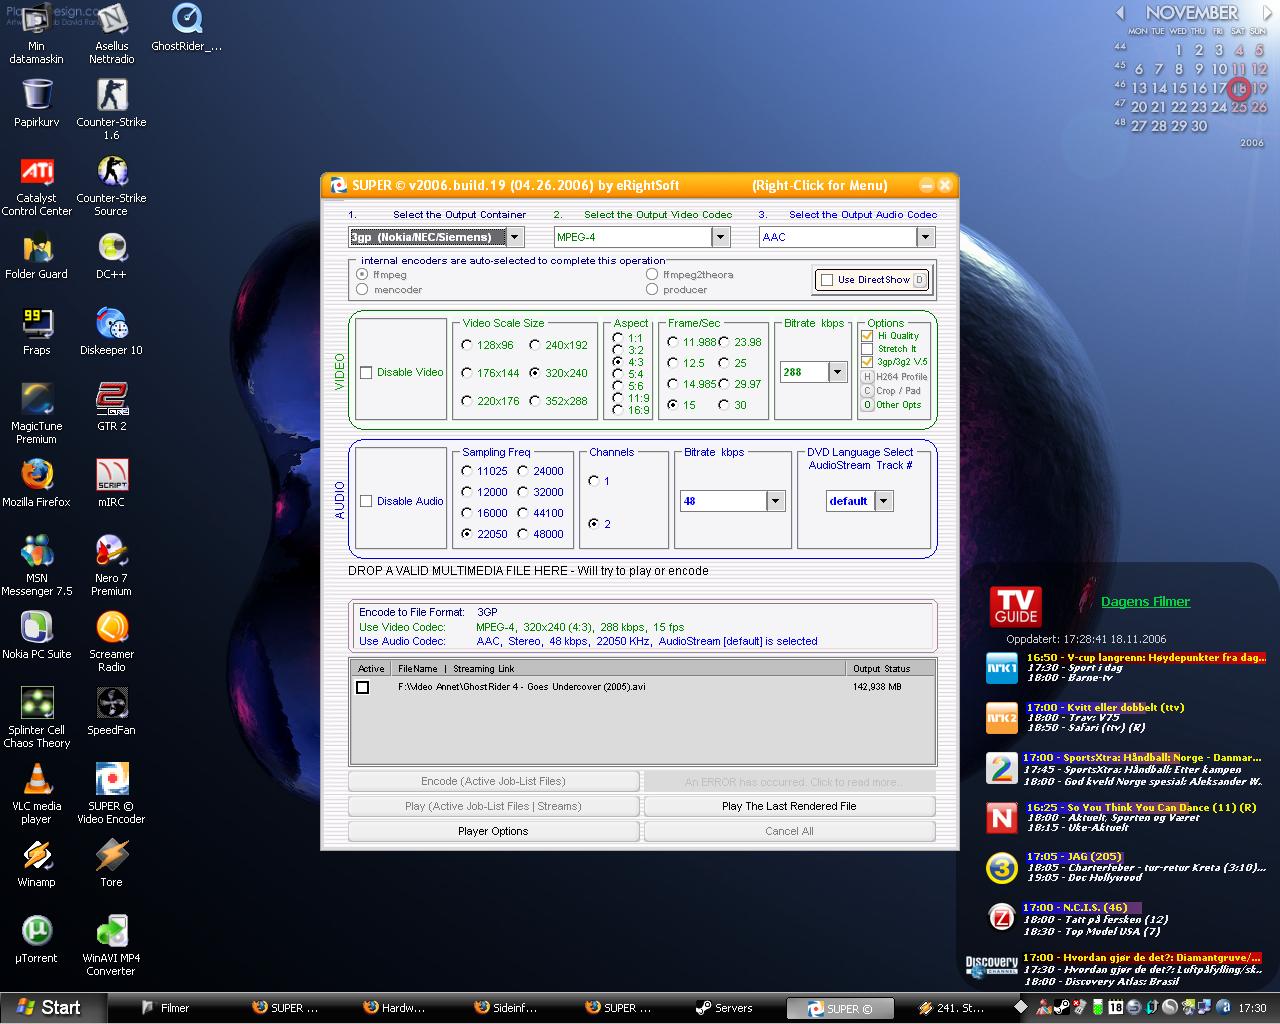Open µTorrent desktop icon

coord(37,940)
